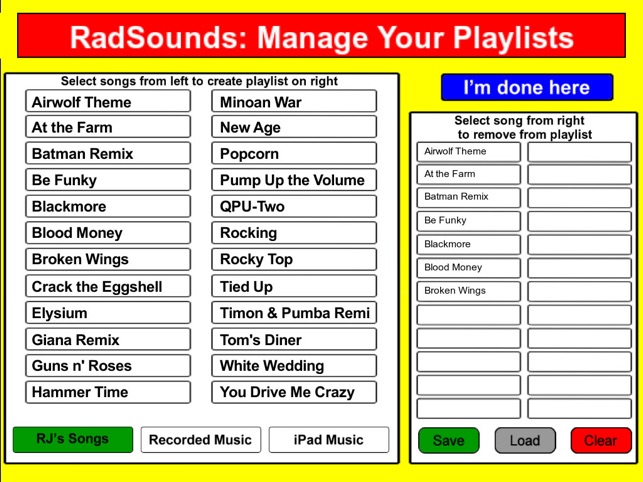Remove Broken Wings from the playlist

point(469,291)
